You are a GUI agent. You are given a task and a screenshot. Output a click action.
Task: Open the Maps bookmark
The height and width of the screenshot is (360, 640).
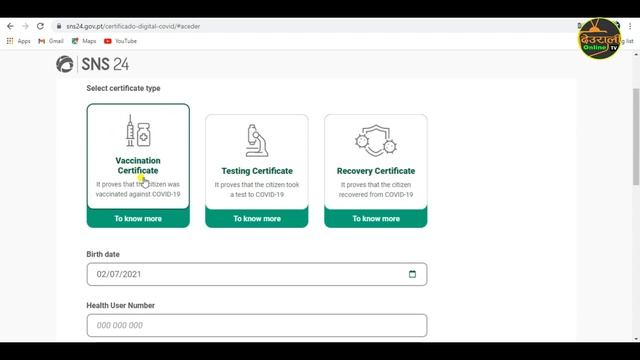pyautogui.click(x=84, y=41)
